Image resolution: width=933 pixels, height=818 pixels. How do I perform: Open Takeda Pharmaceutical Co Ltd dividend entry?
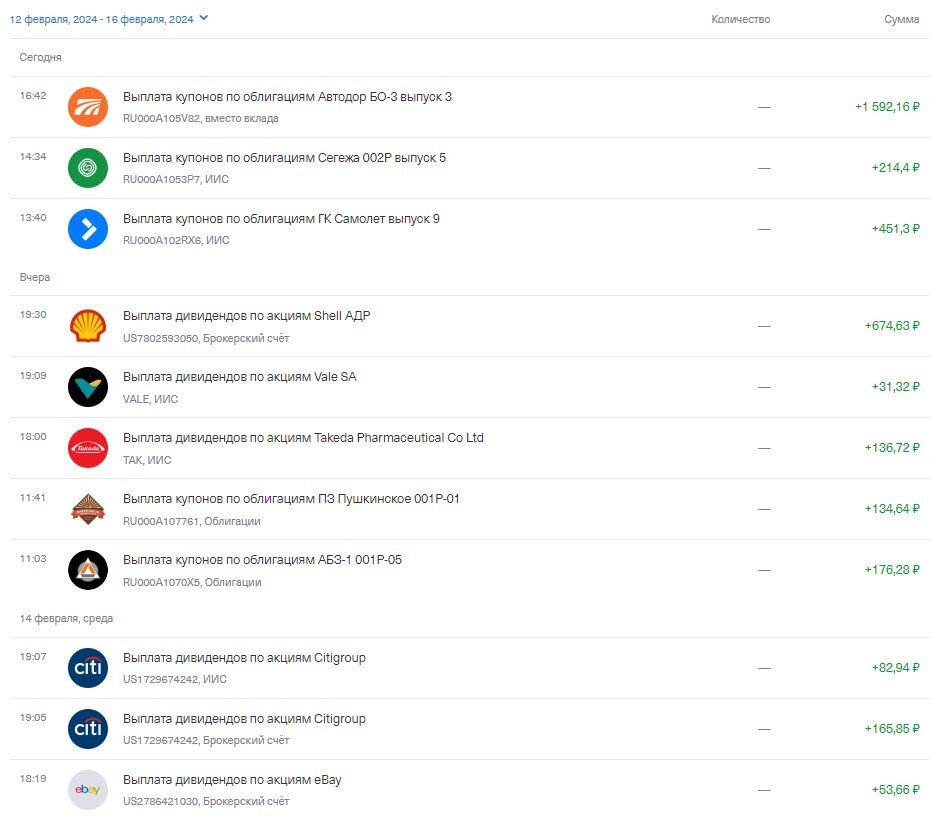[x=470, y=448]
